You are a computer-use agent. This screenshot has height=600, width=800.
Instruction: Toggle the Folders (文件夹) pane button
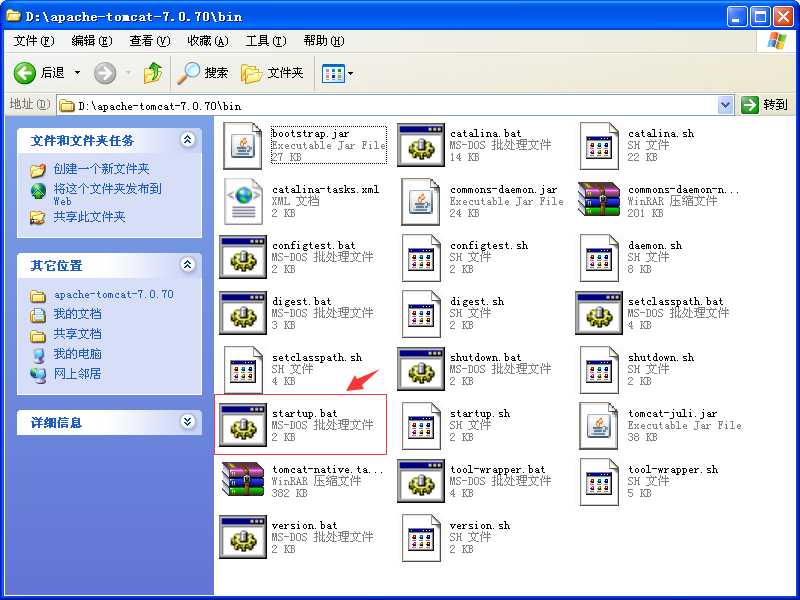pos(272,73)
